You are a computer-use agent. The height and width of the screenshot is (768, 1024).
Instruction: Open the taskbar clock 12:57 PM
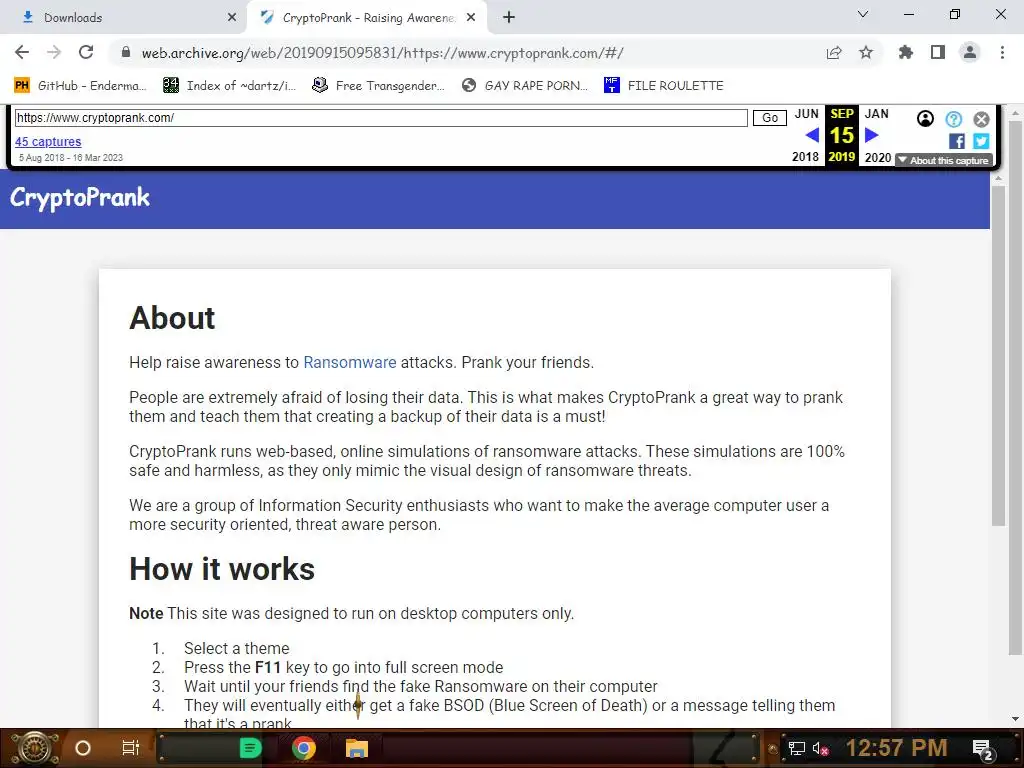click(x=896, y=748)
